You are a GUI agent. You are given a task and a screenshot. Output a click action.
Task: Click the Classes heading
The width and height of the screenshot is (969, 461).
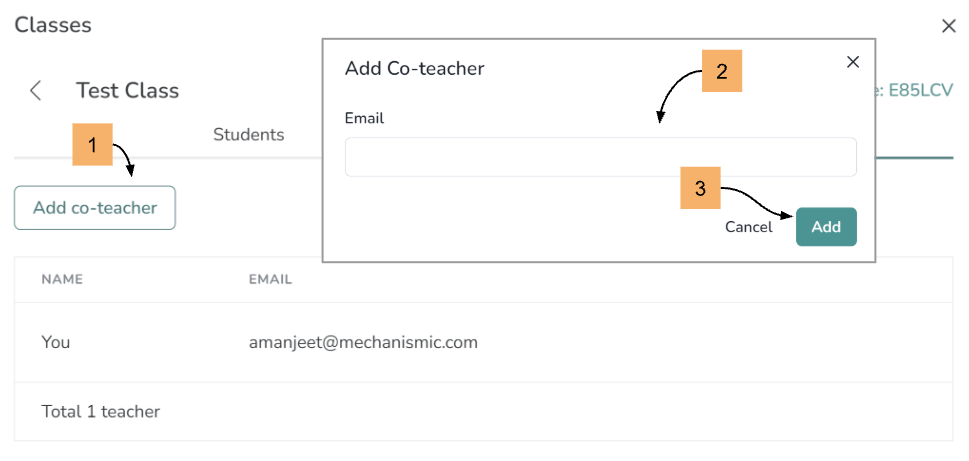point(53,25)
